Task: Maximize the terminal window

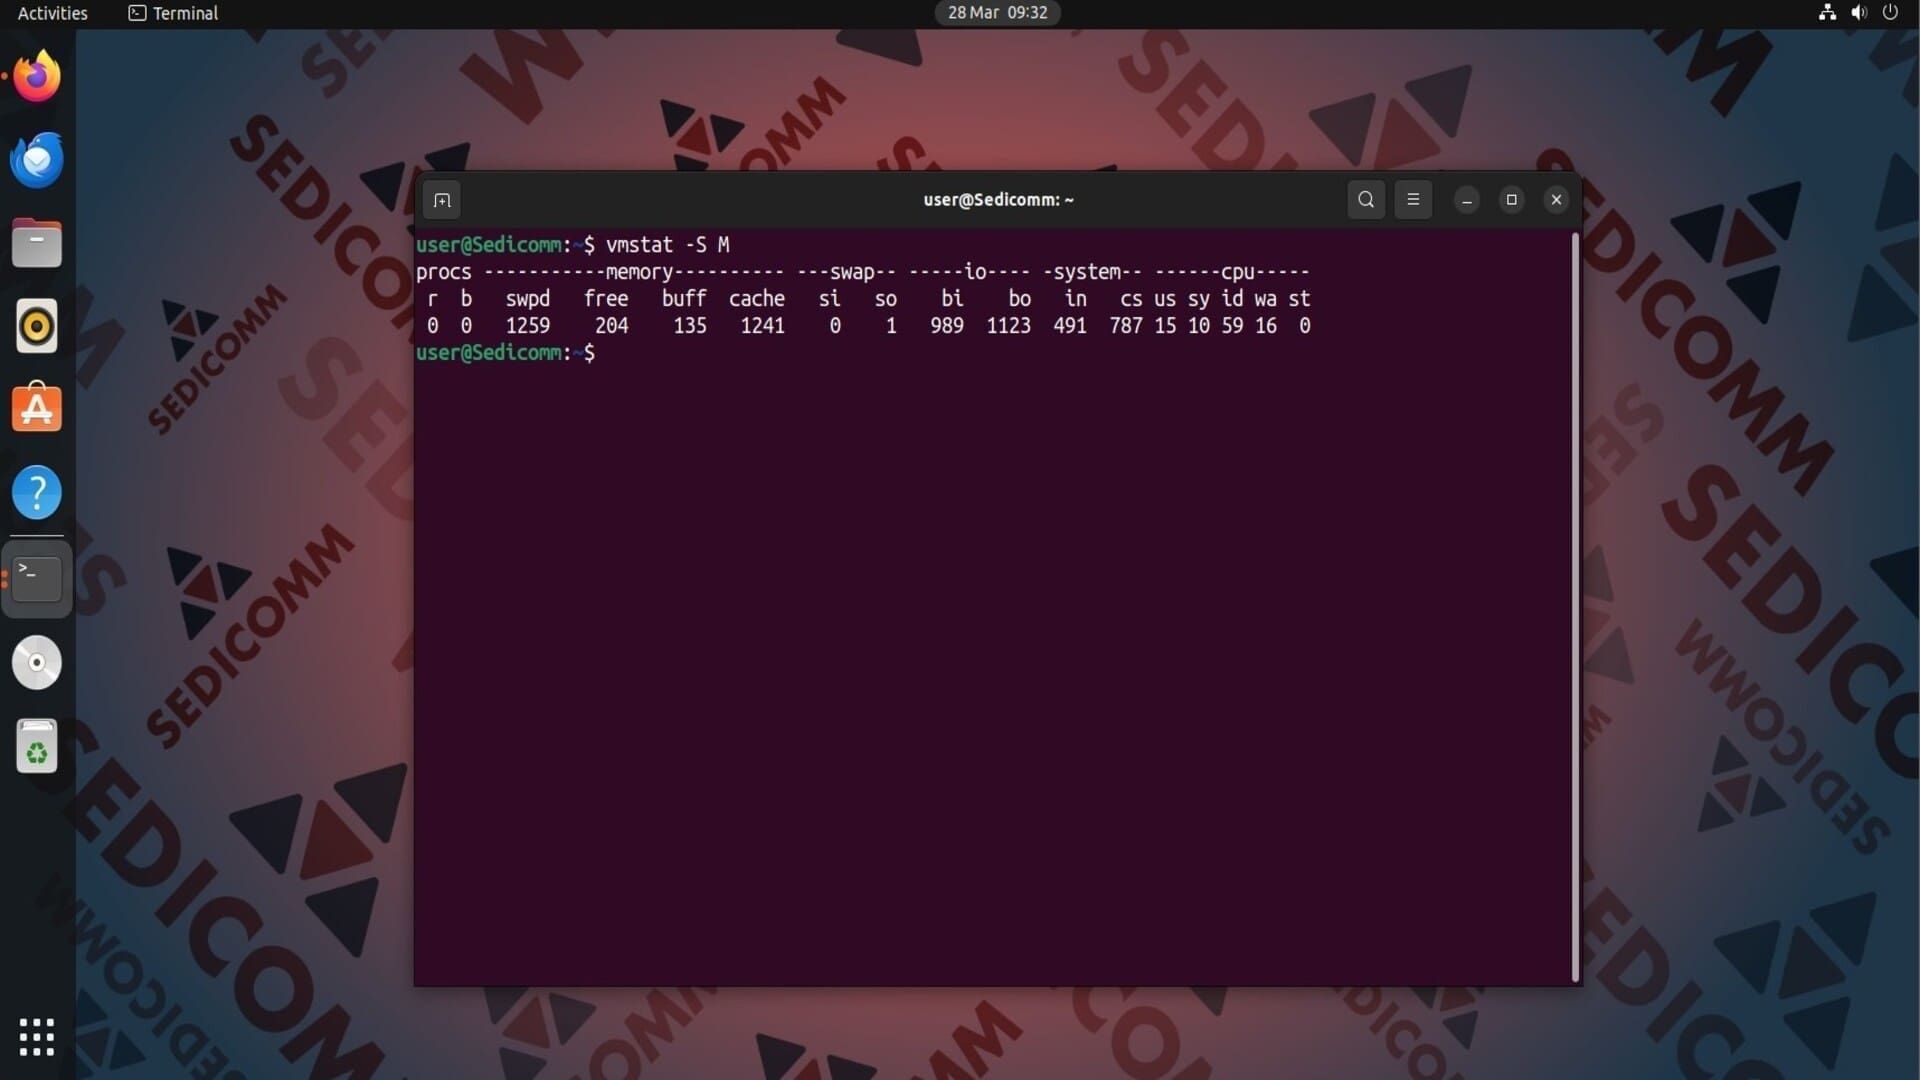Action: (x=1511, y=200)
